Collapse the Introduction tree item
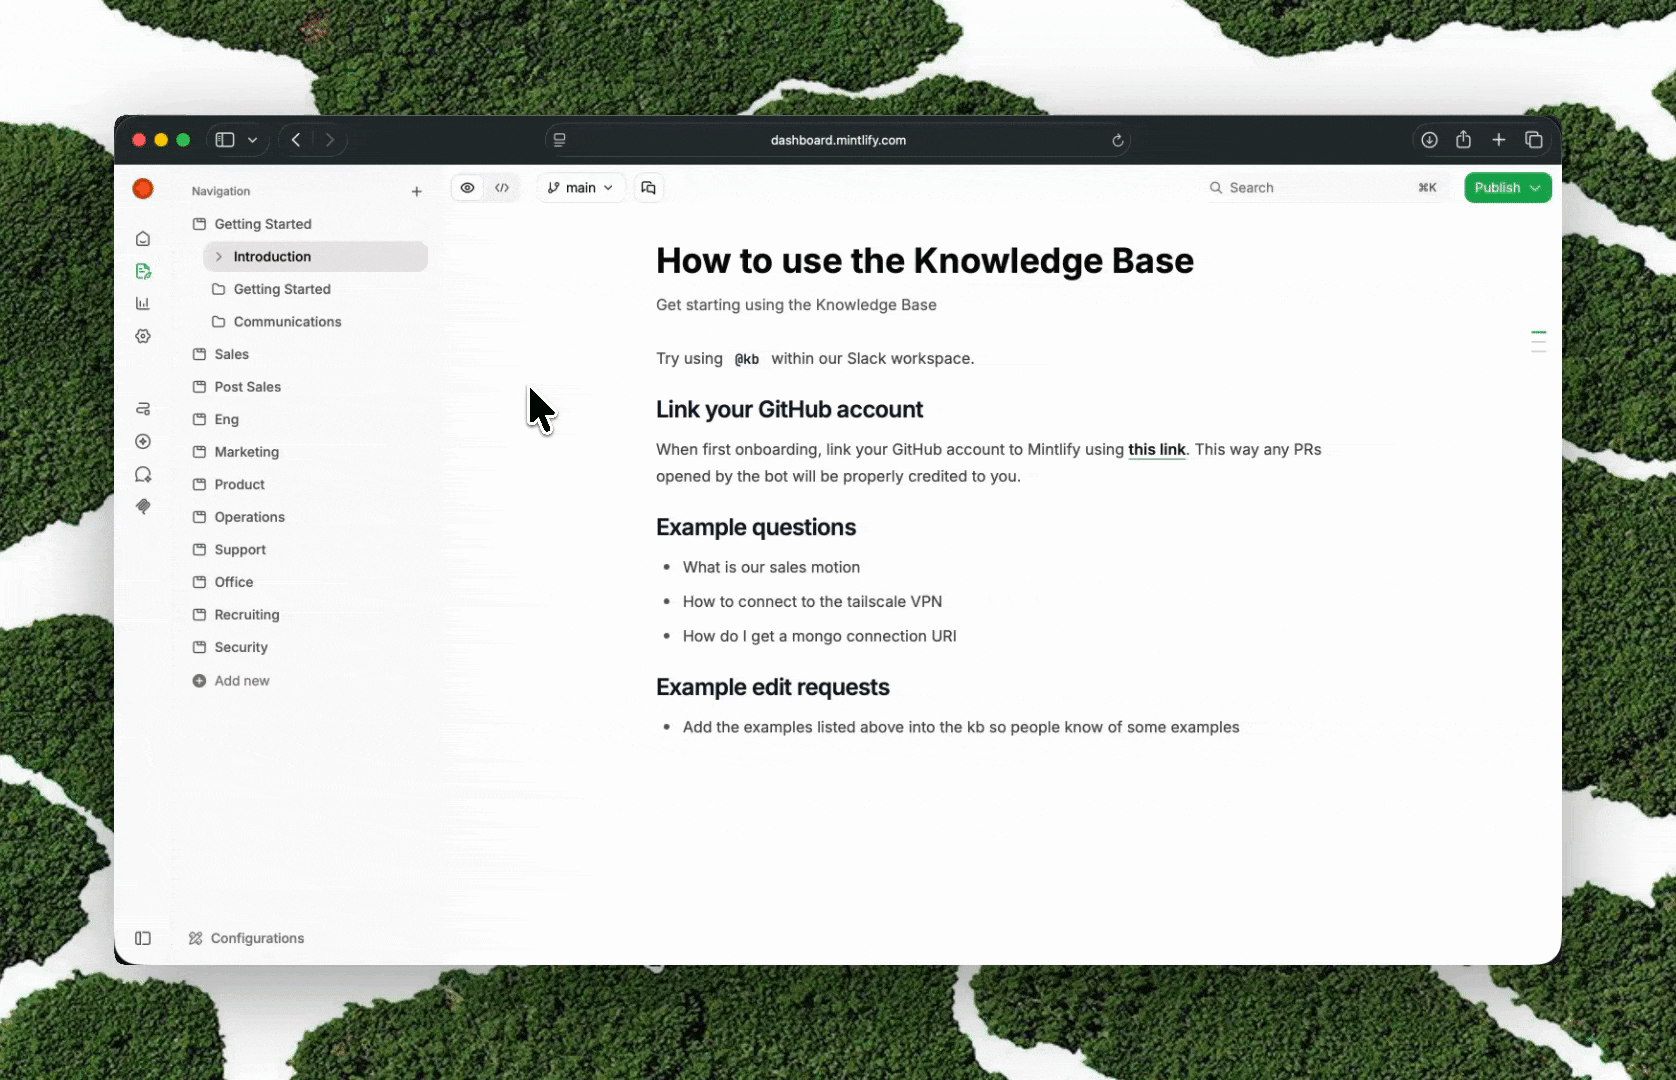The width and height of the screenshot is (1676, 1080). tap(219, 256)
